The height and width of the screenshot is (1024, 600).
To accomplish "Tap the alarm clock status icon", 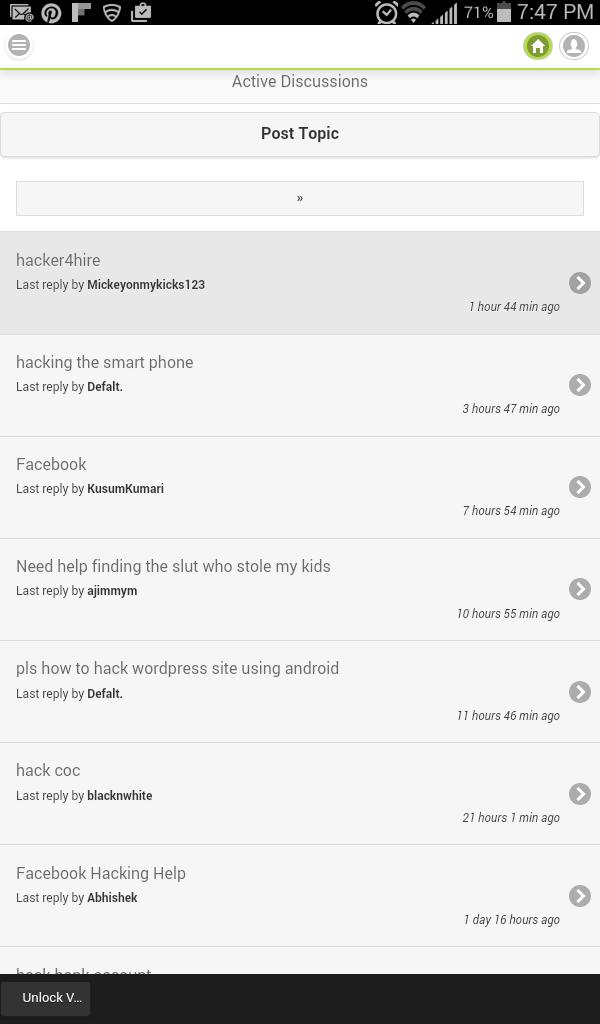I will [386, 13].
